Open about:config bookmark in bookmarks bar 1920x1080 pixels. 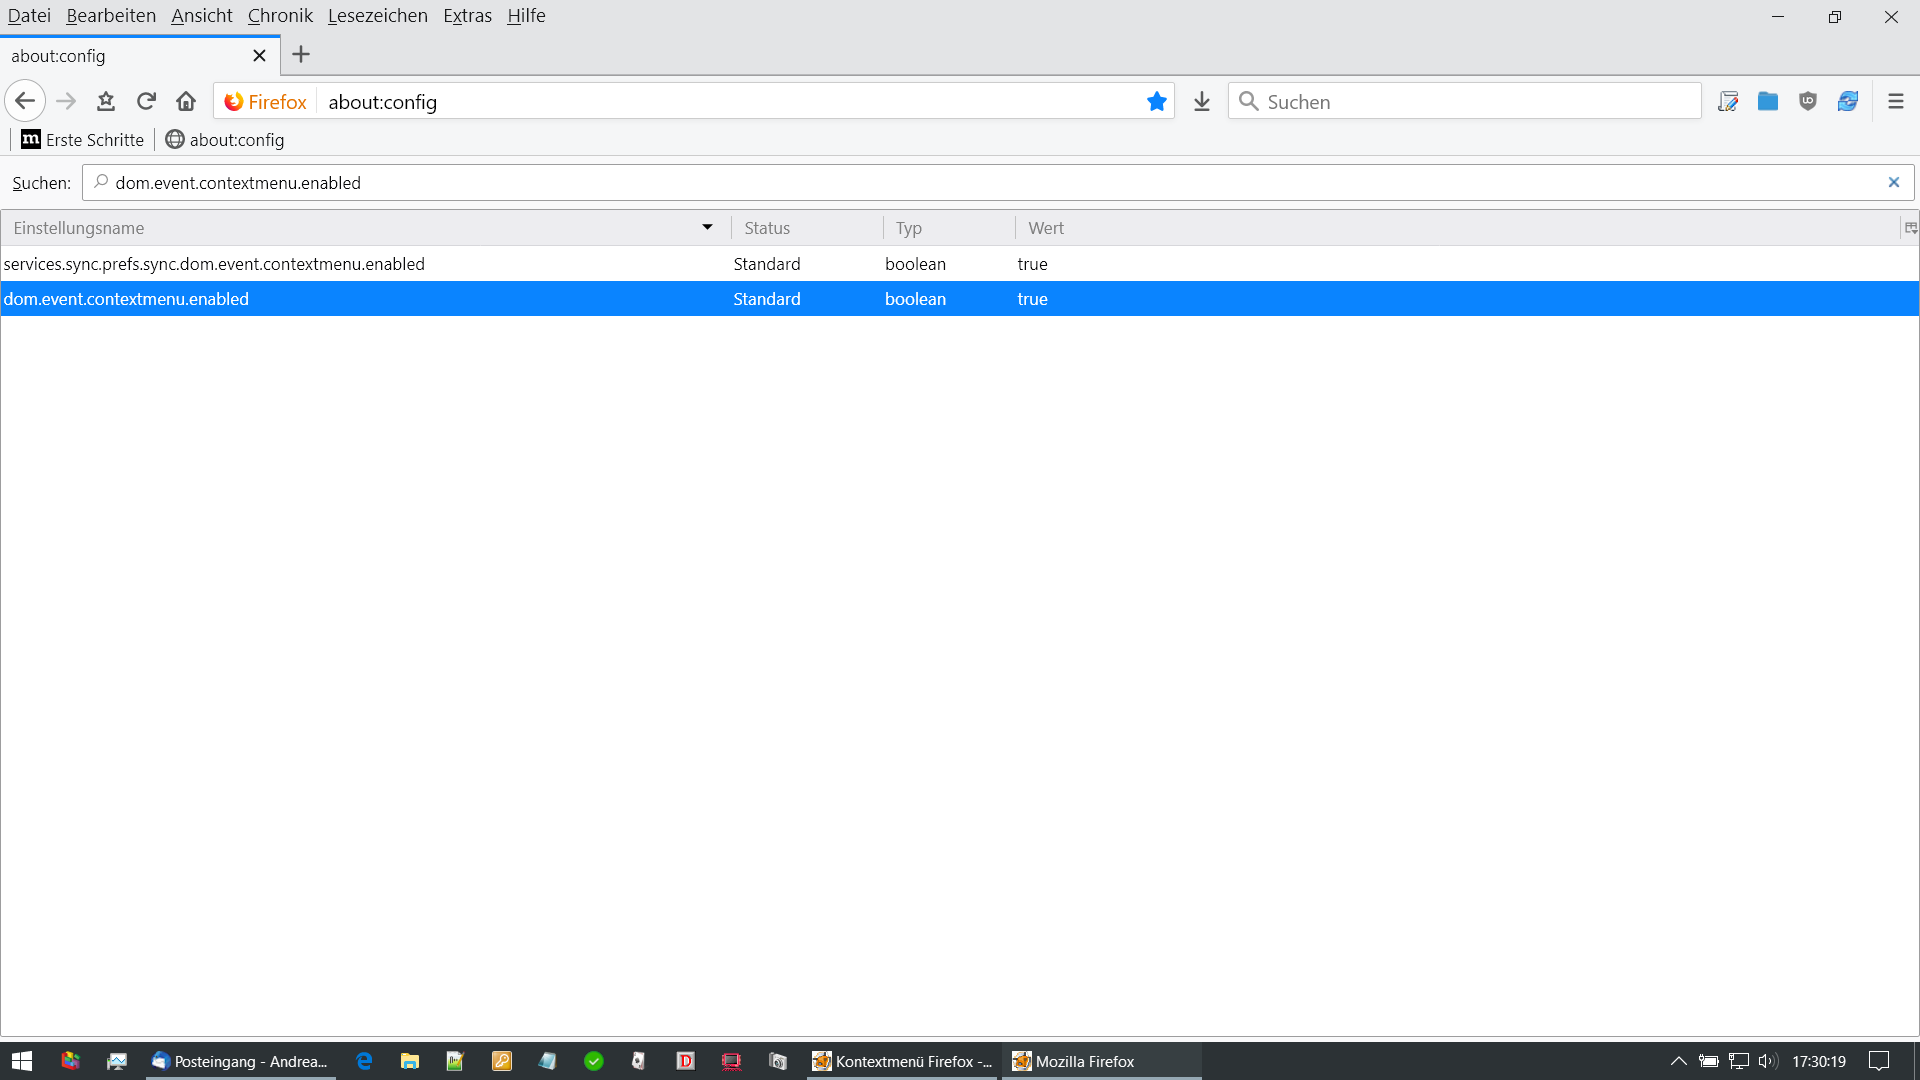pos(225,140)
